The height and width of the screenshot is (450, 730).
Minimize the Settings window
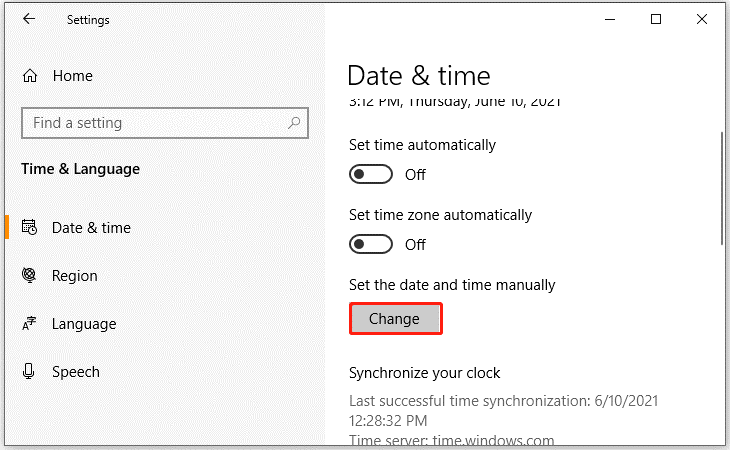[x=610, y=19]
